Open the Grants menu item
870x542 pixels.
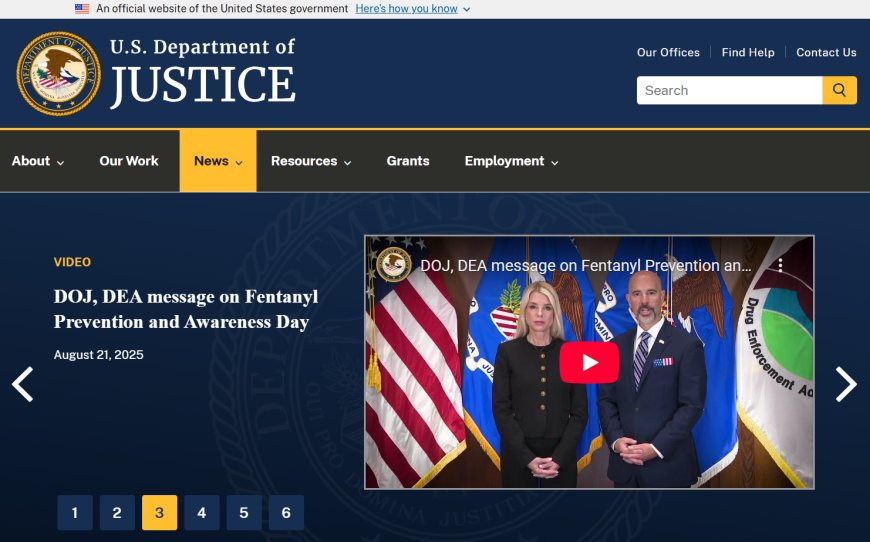(x=408, y=161)
